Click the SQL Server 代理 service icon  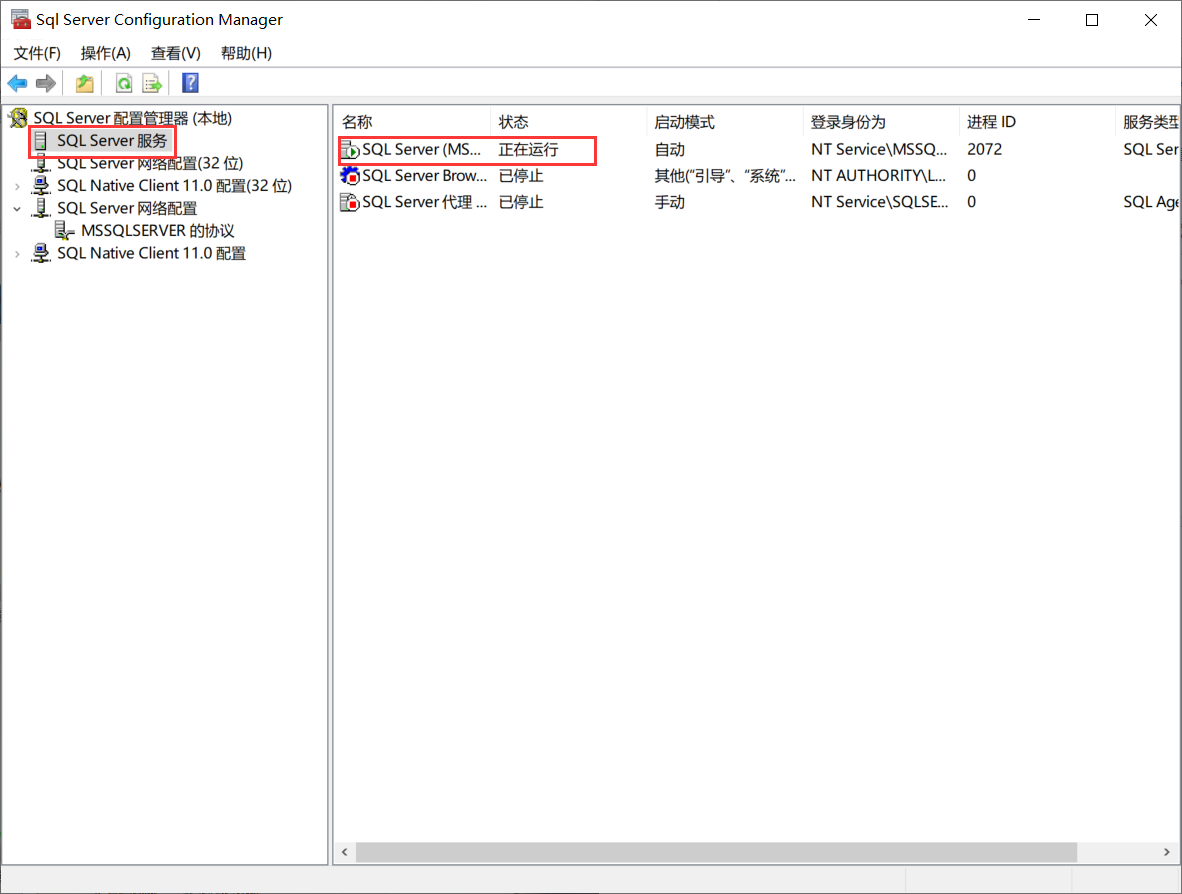coord(351,201)
